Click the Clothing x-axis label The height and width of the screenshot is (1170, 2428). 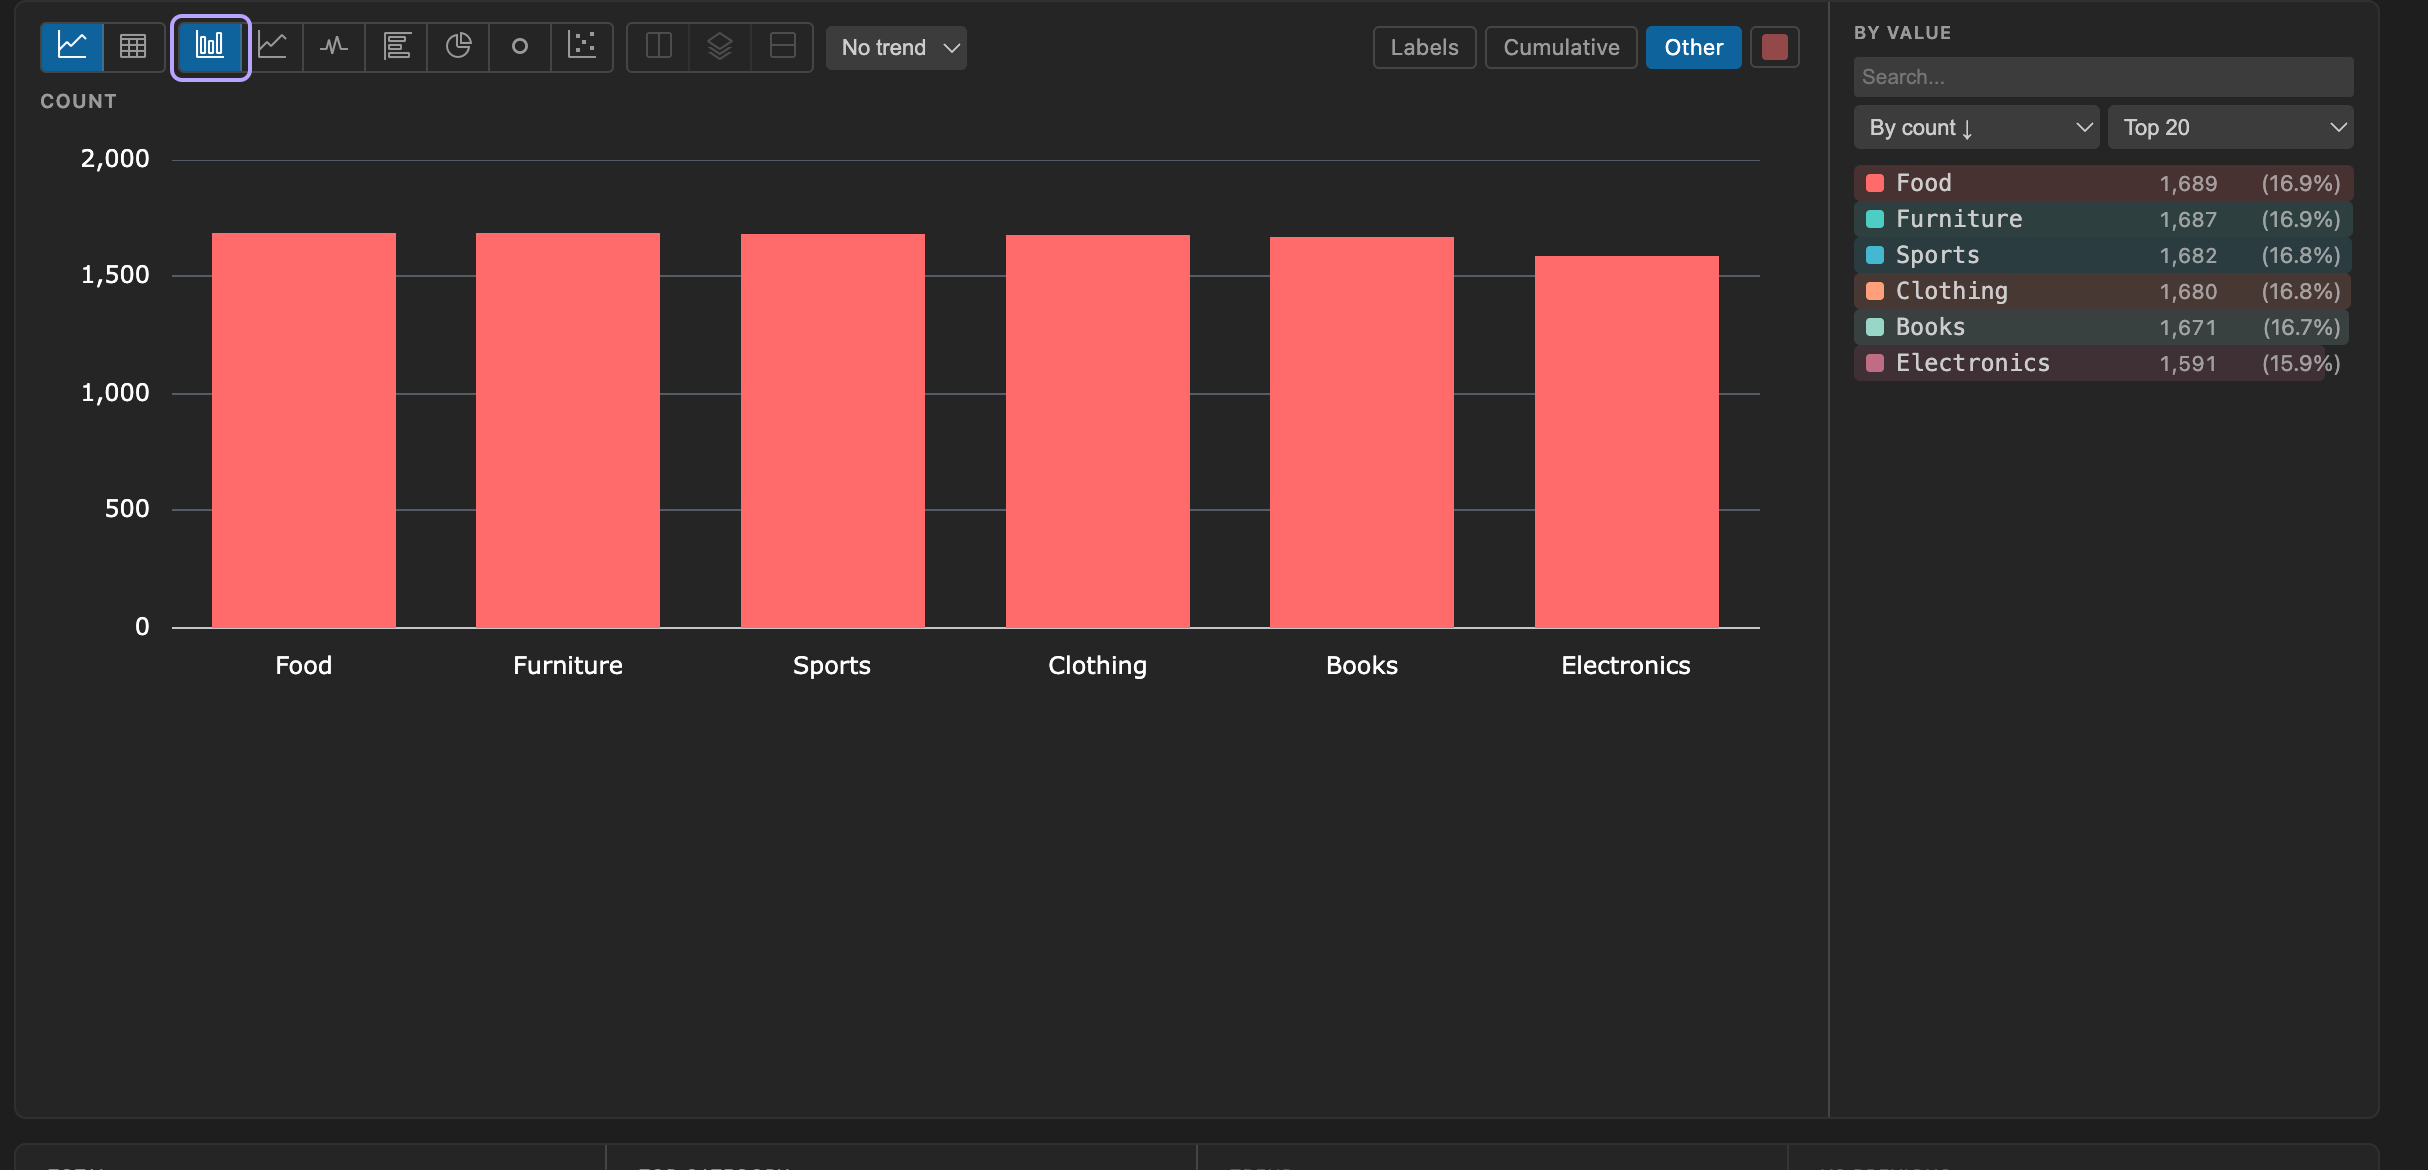coord(1098,665)
